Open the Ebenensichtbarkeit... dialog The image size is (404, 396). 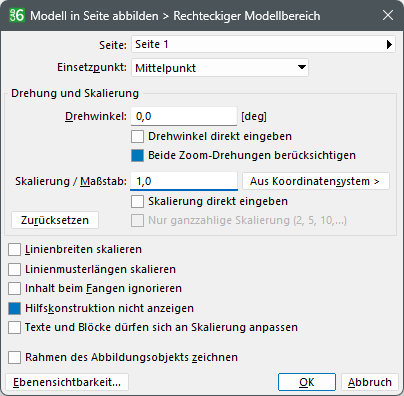click(x=67, y=382)
